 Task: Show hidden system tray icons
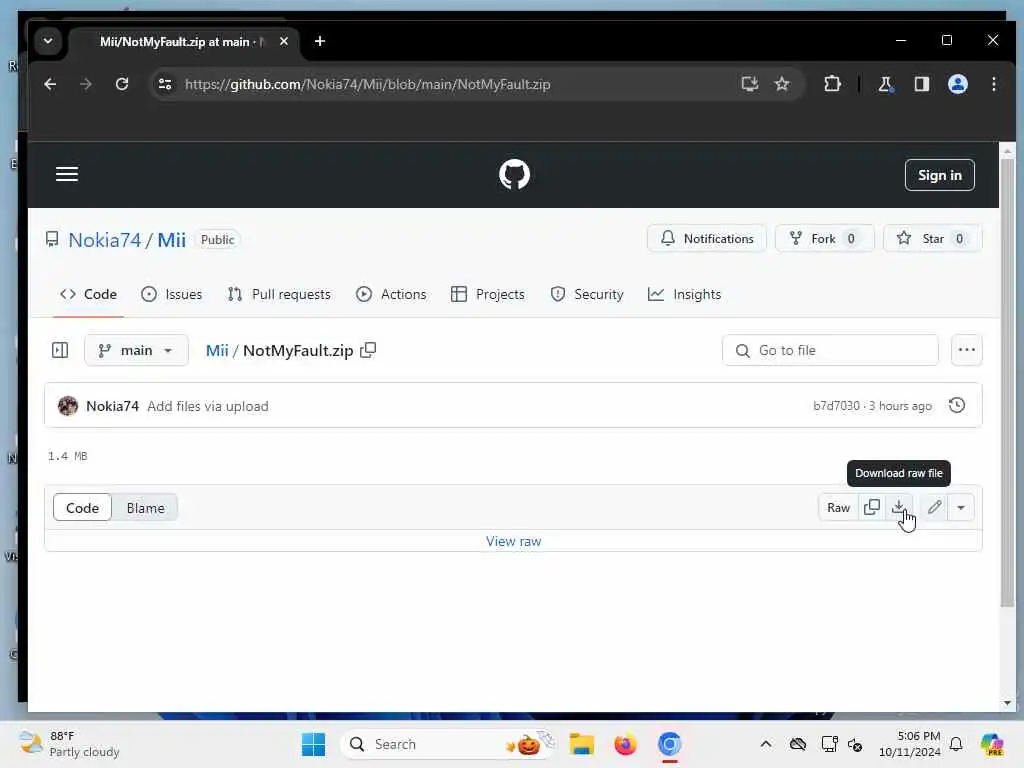click(765, 744)
